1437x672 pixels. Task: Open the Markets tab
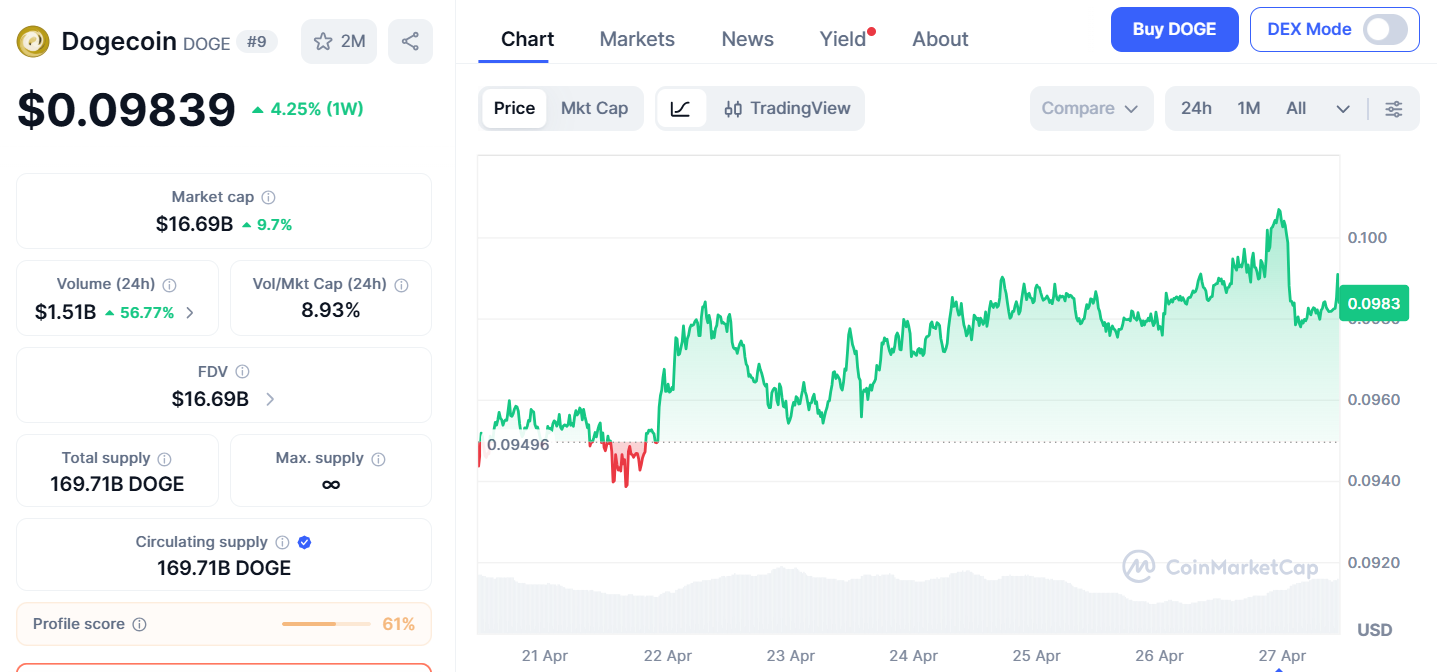coord(637,39)
